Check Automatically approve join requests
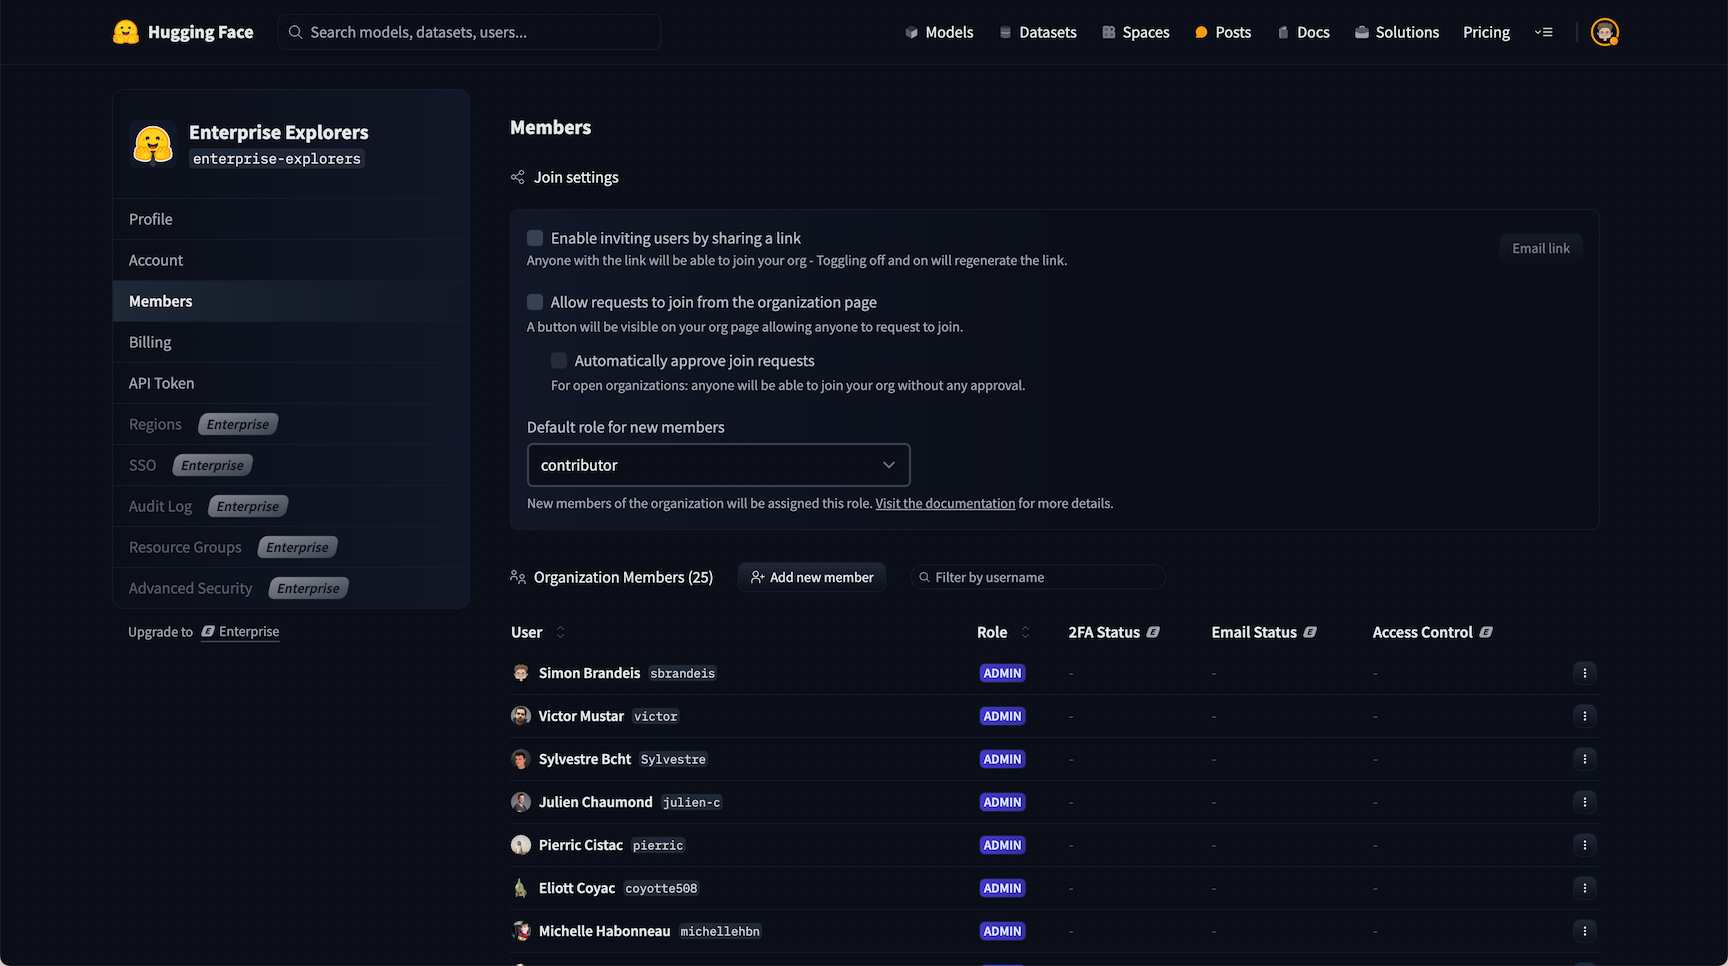The height and width of the screenshot is (966, 1728). [x=559, y=361]
